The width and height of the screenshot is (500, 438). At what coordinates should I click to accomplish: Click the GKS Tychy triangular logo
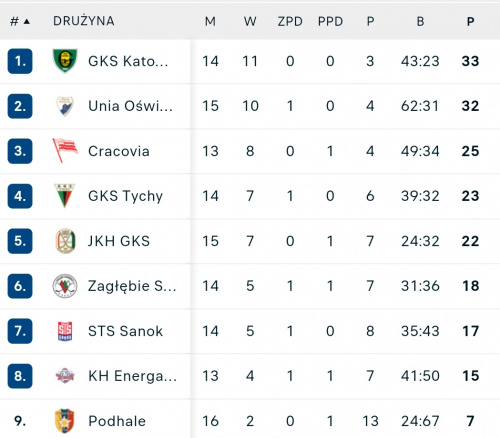pyautogui.click(x=65, y=196)
